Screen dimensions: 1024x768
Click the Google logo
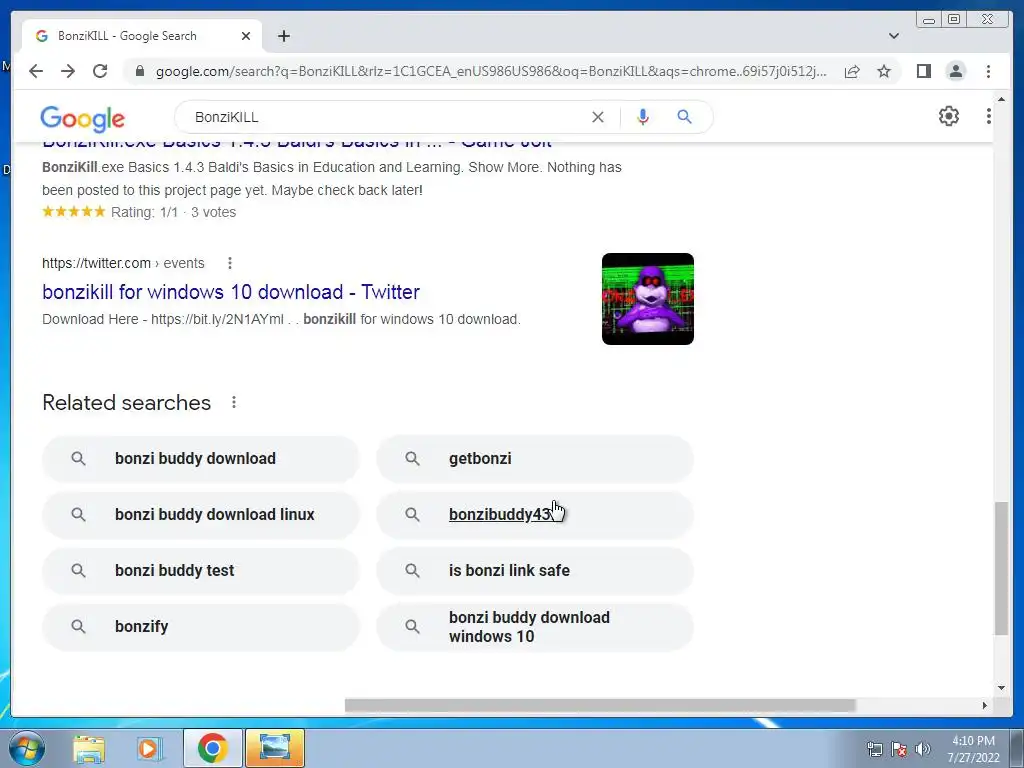(x=82, y=118)
